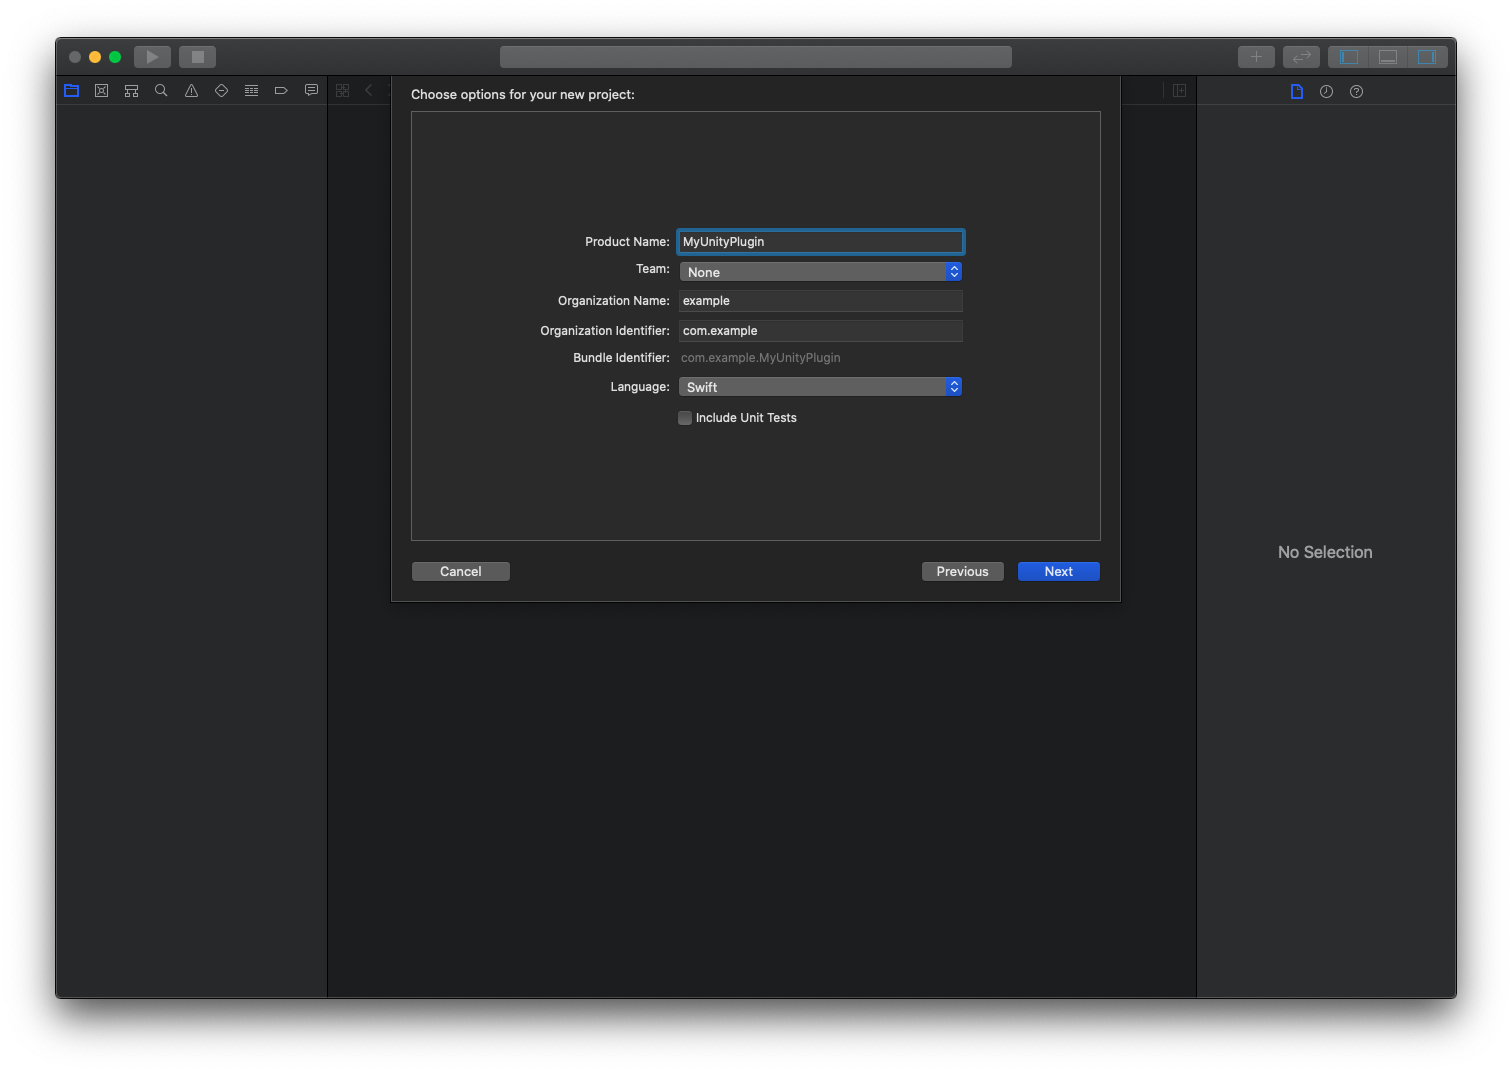Enable Include Unit Tests checkbox

click(x=685, y=418)
